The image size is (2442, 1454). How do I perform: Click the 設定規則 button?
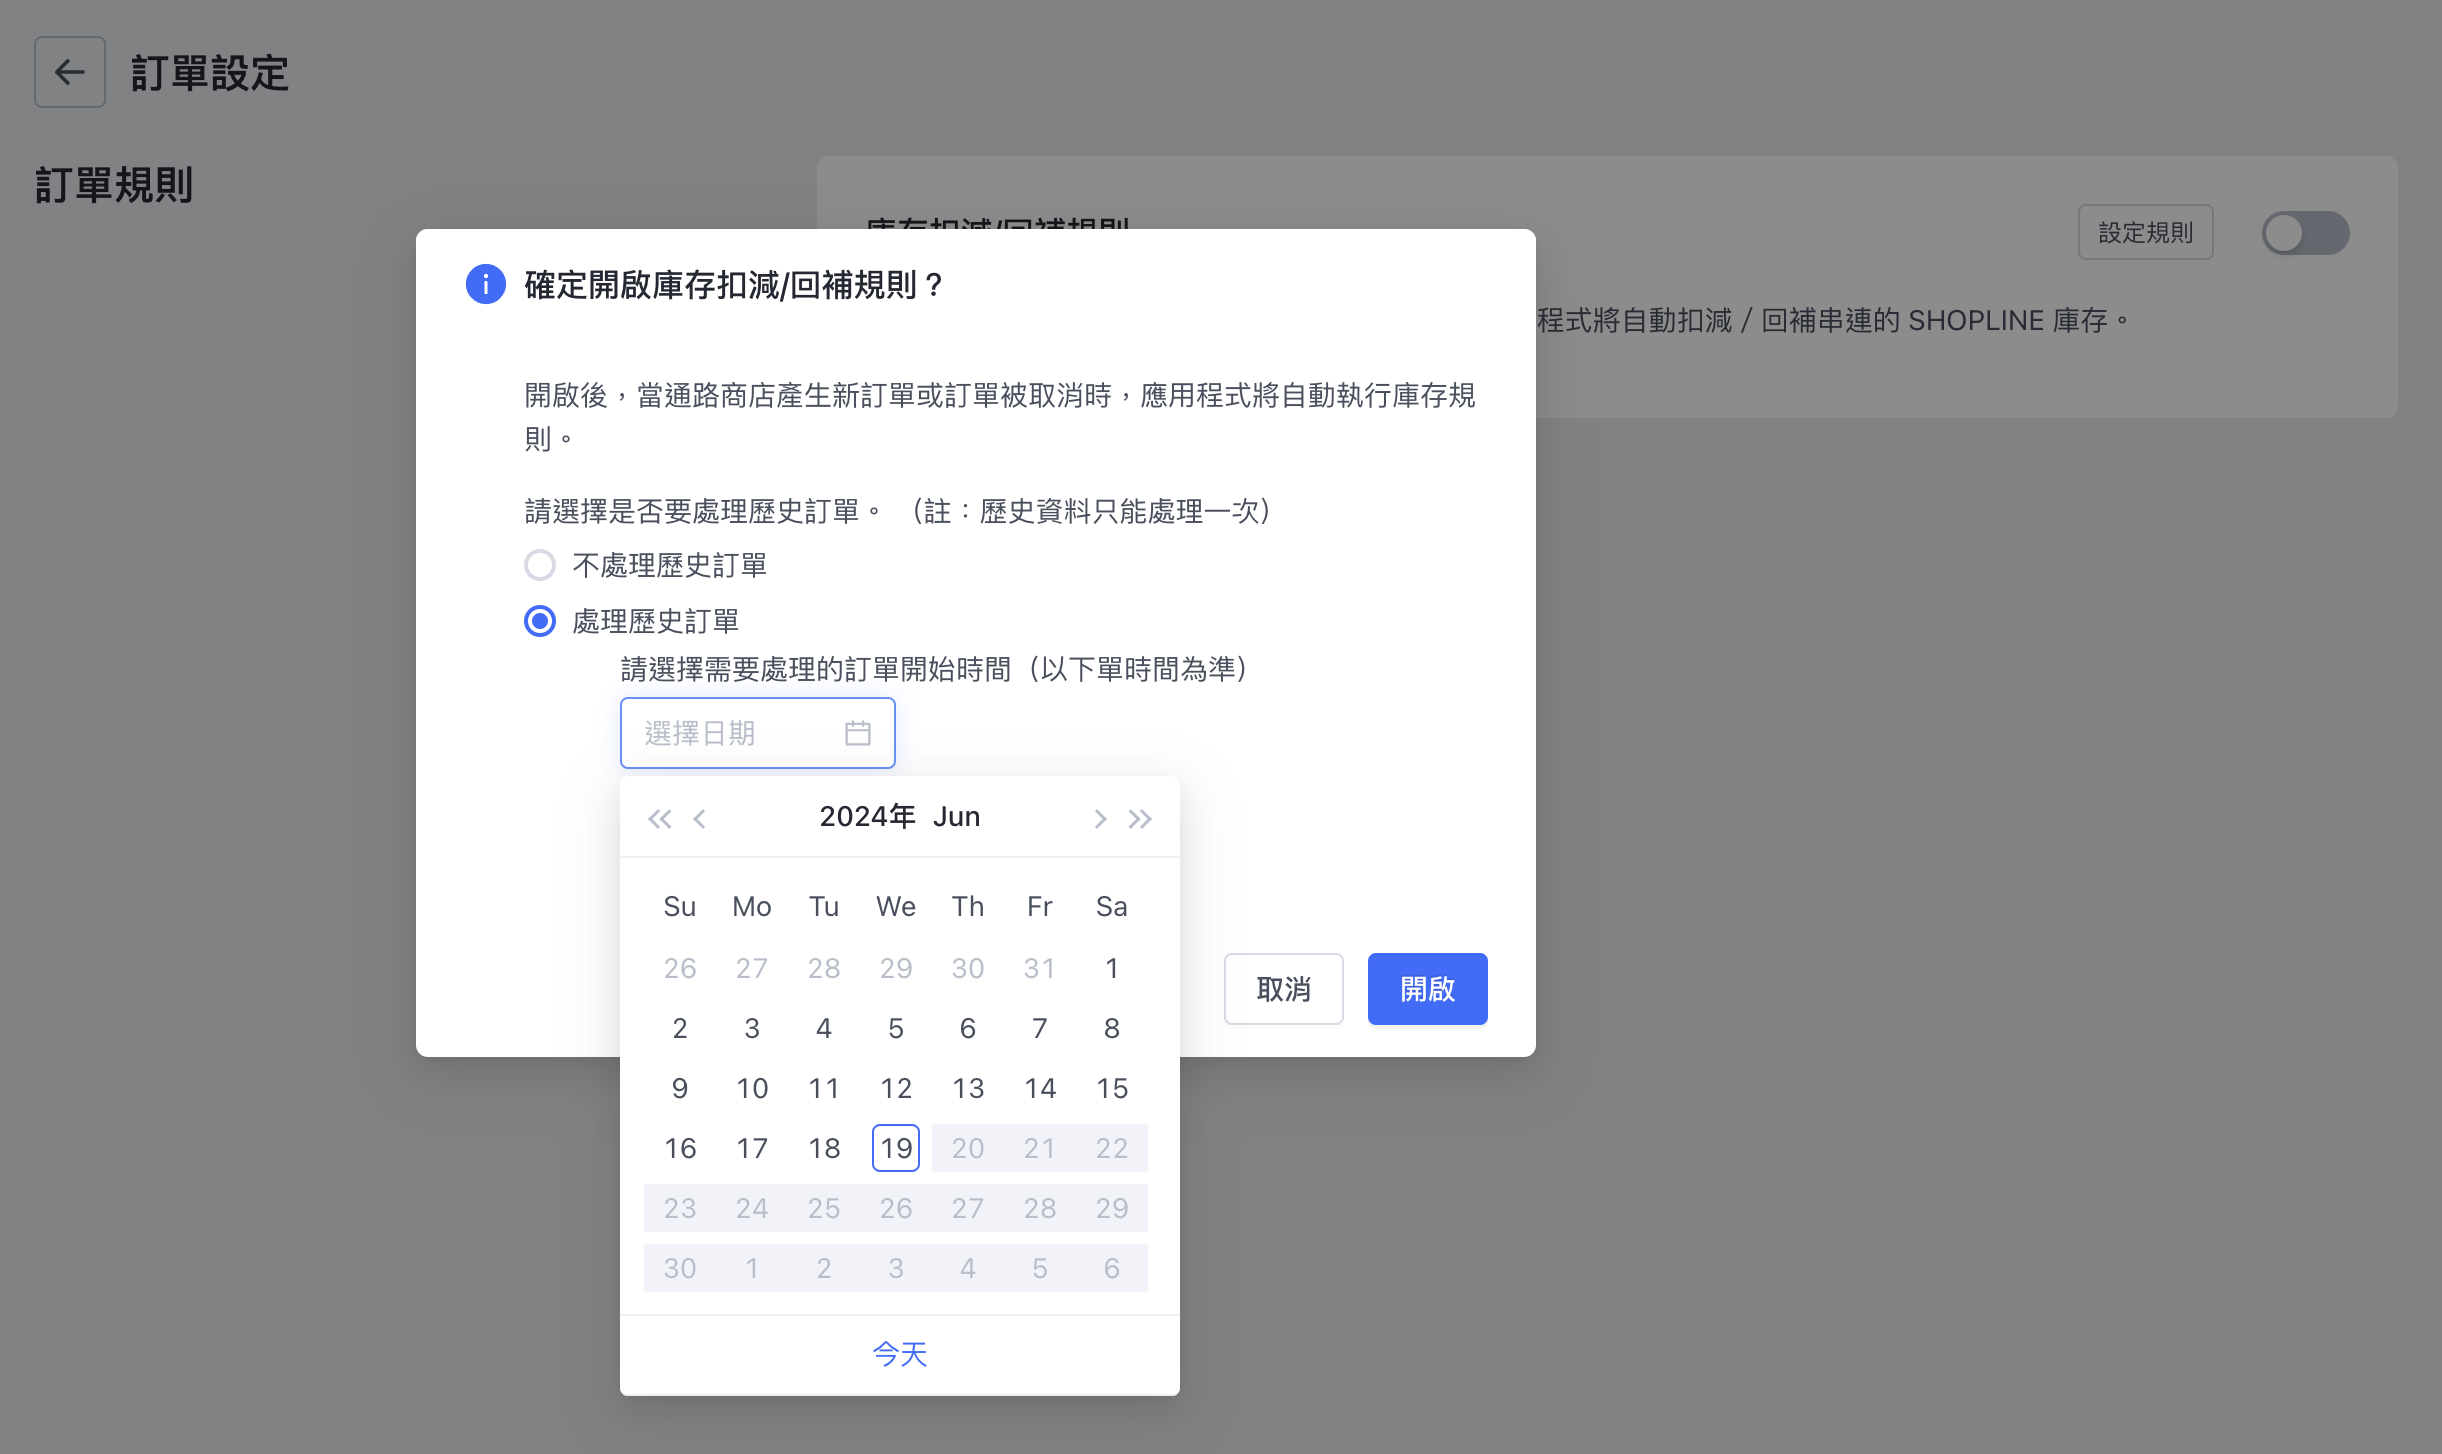click(x=2146, y=233)
